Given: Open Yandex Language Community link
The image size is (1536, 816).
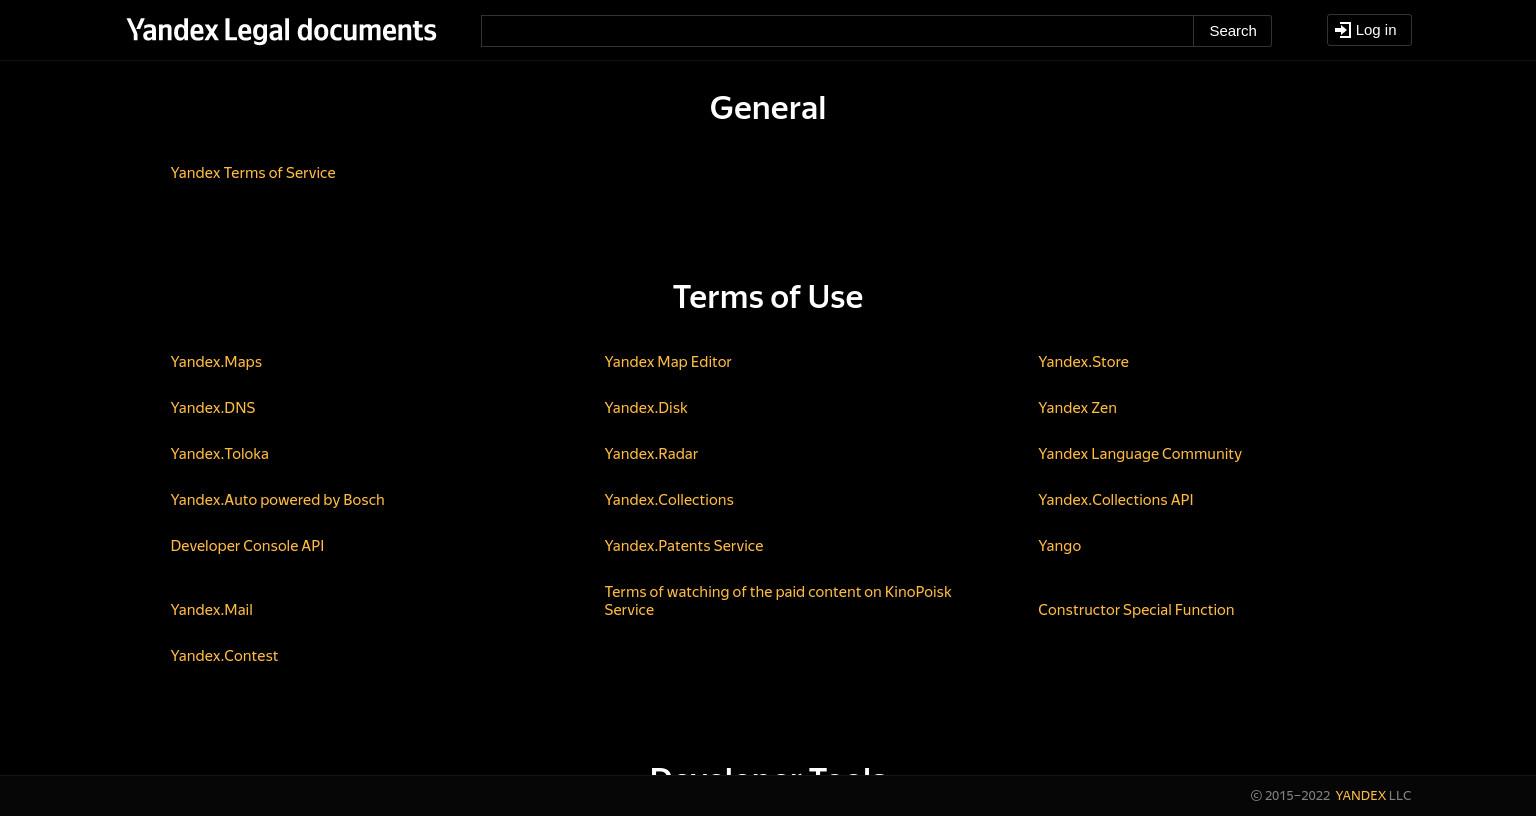Looking at the screenshot, I should (1140, 454).
